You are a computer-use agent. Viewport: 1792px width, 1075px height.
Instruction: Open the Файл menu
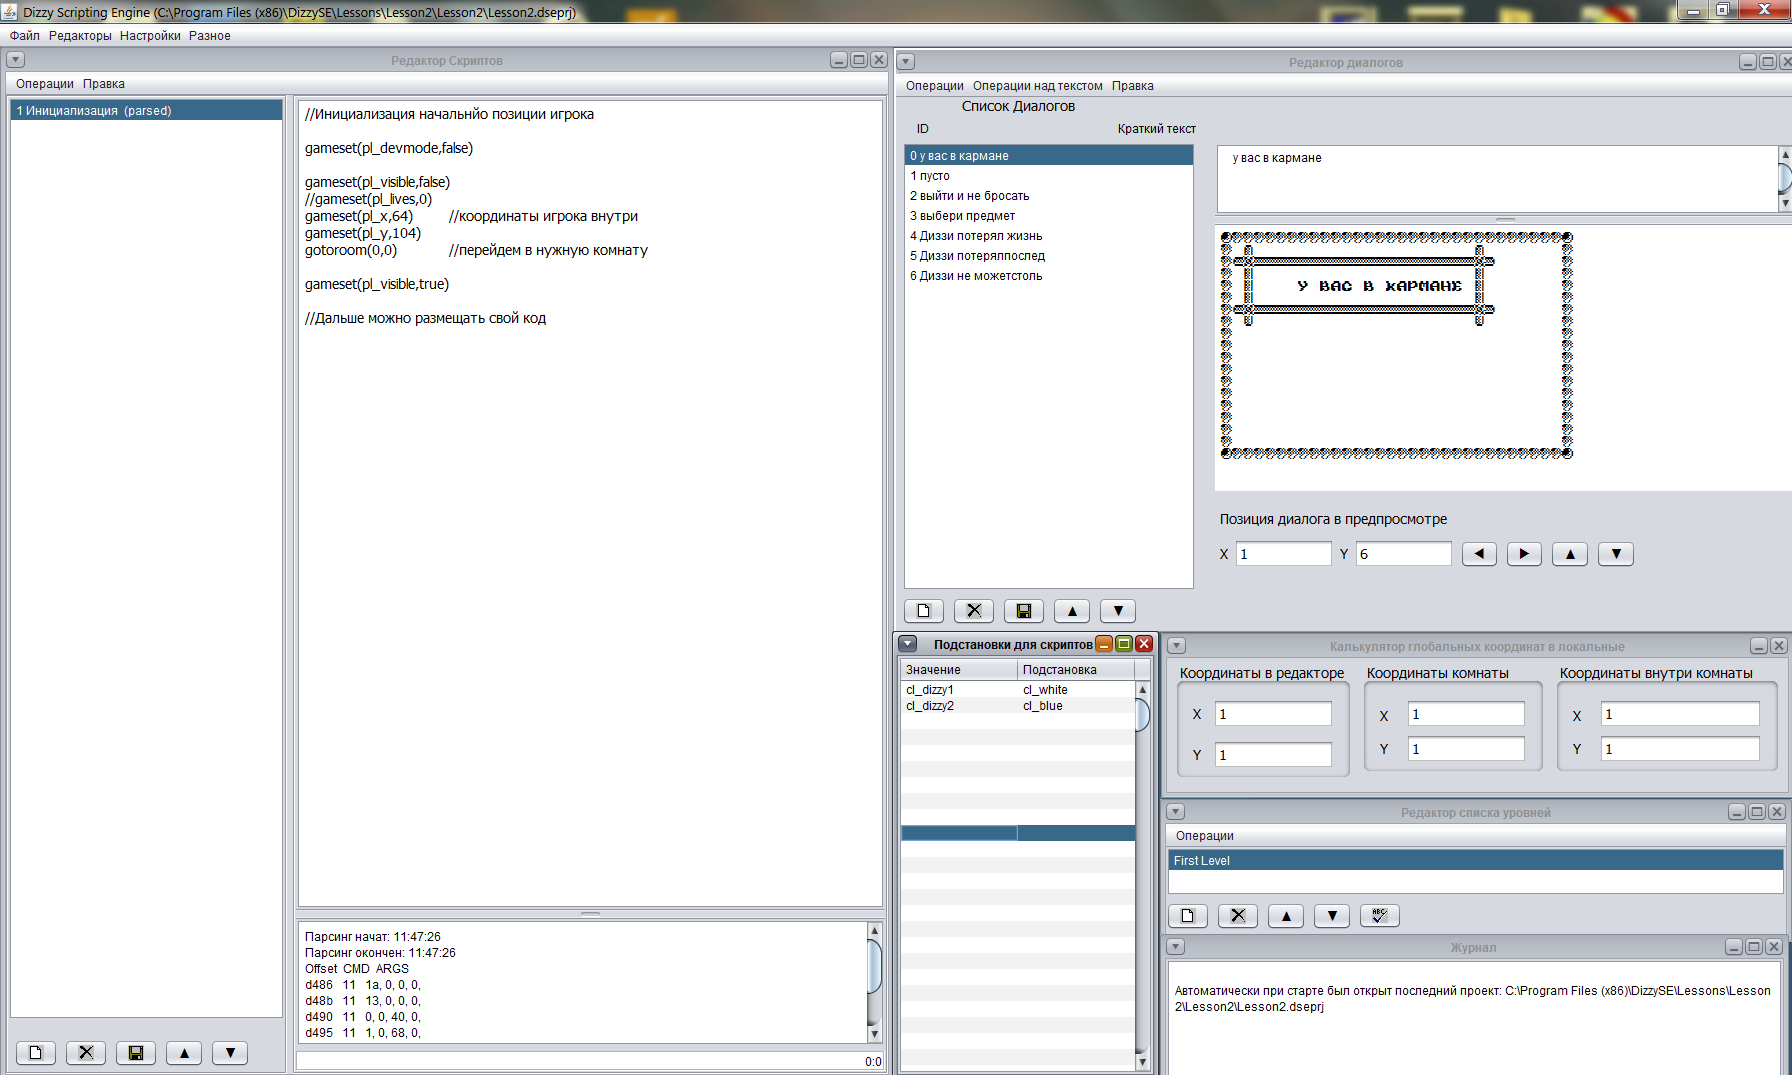[25, 36]
